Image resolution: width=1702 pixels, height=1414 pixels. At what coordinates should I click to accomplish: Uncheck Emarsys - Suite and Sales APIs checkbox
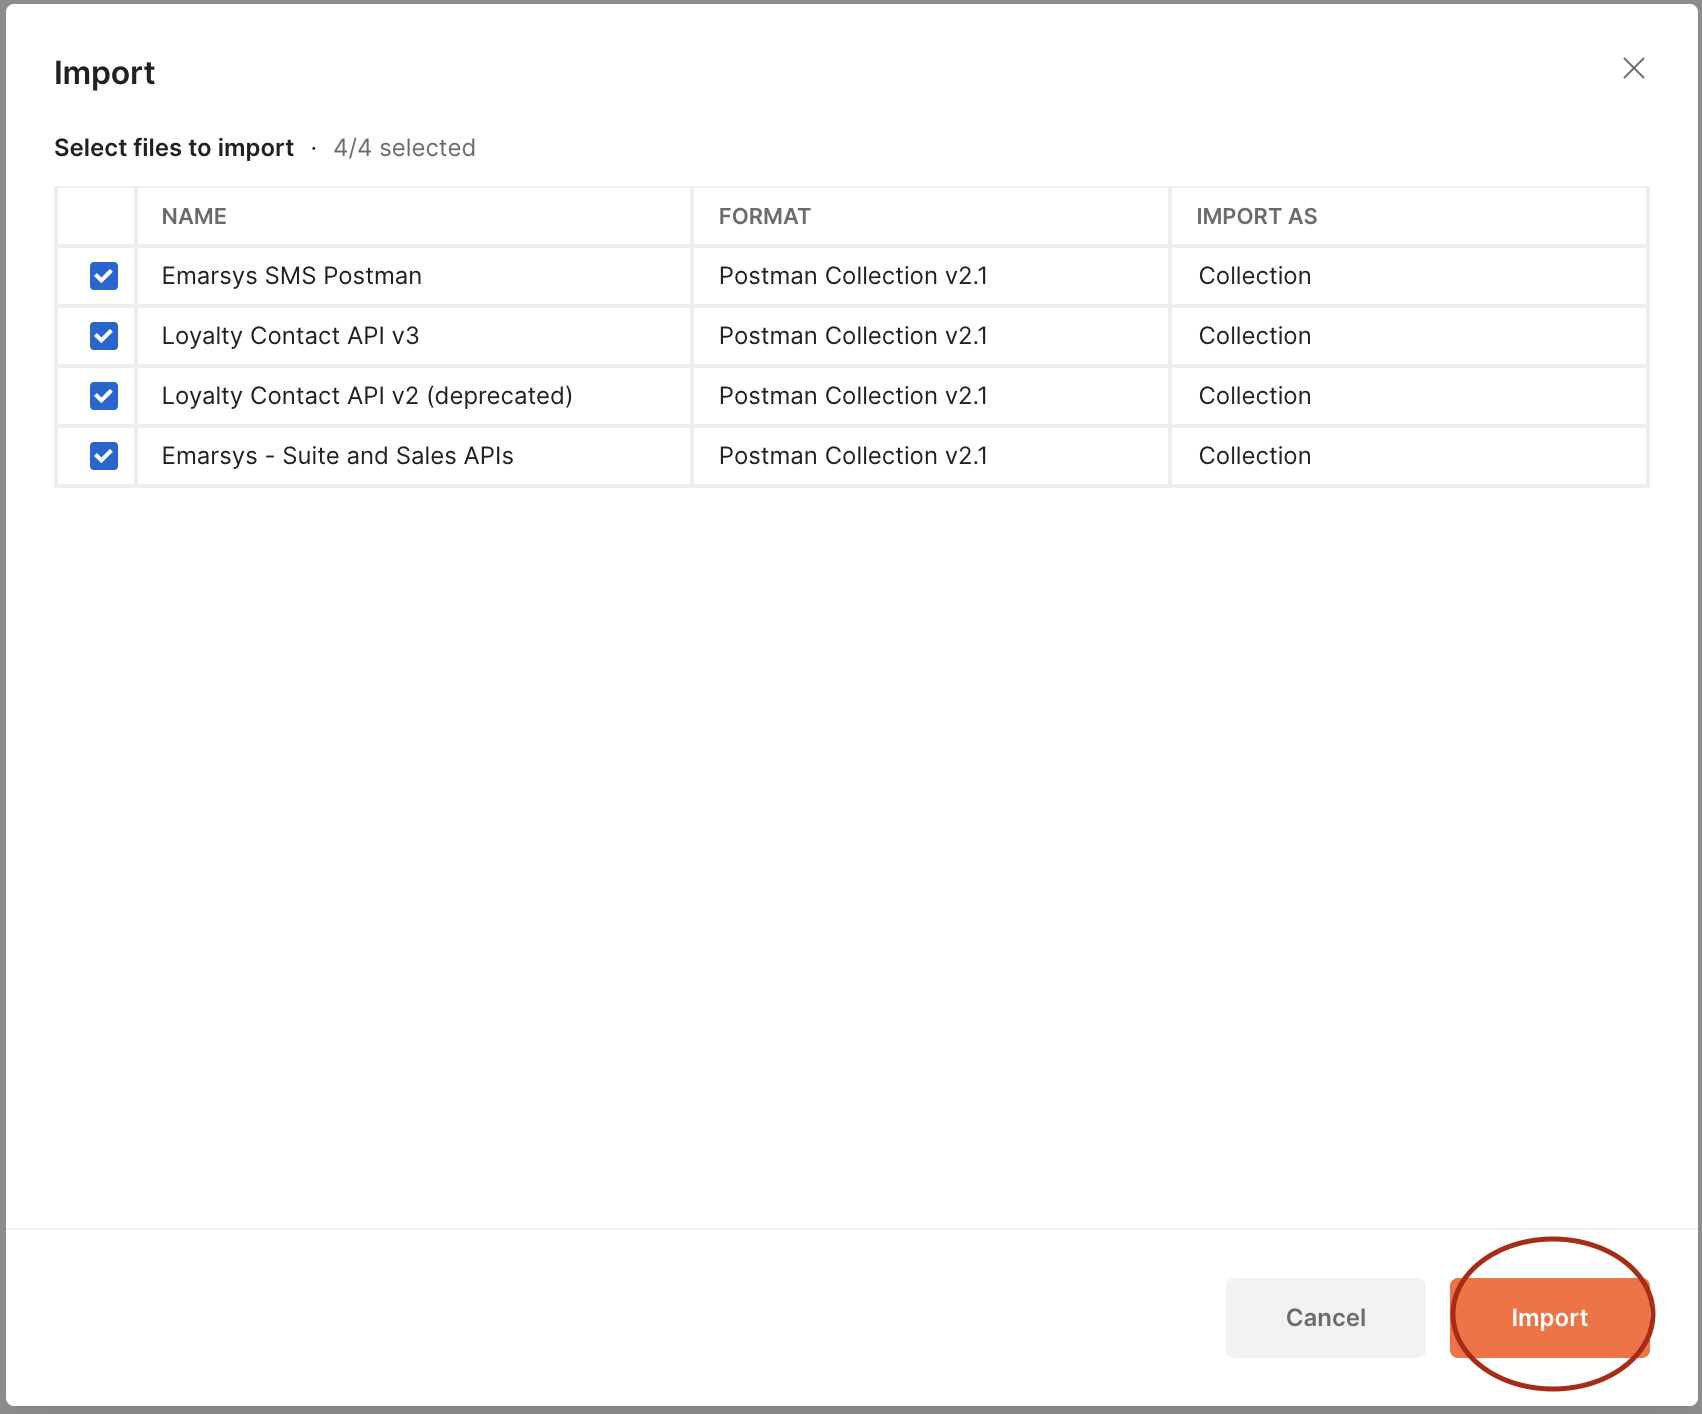(104, 456)
